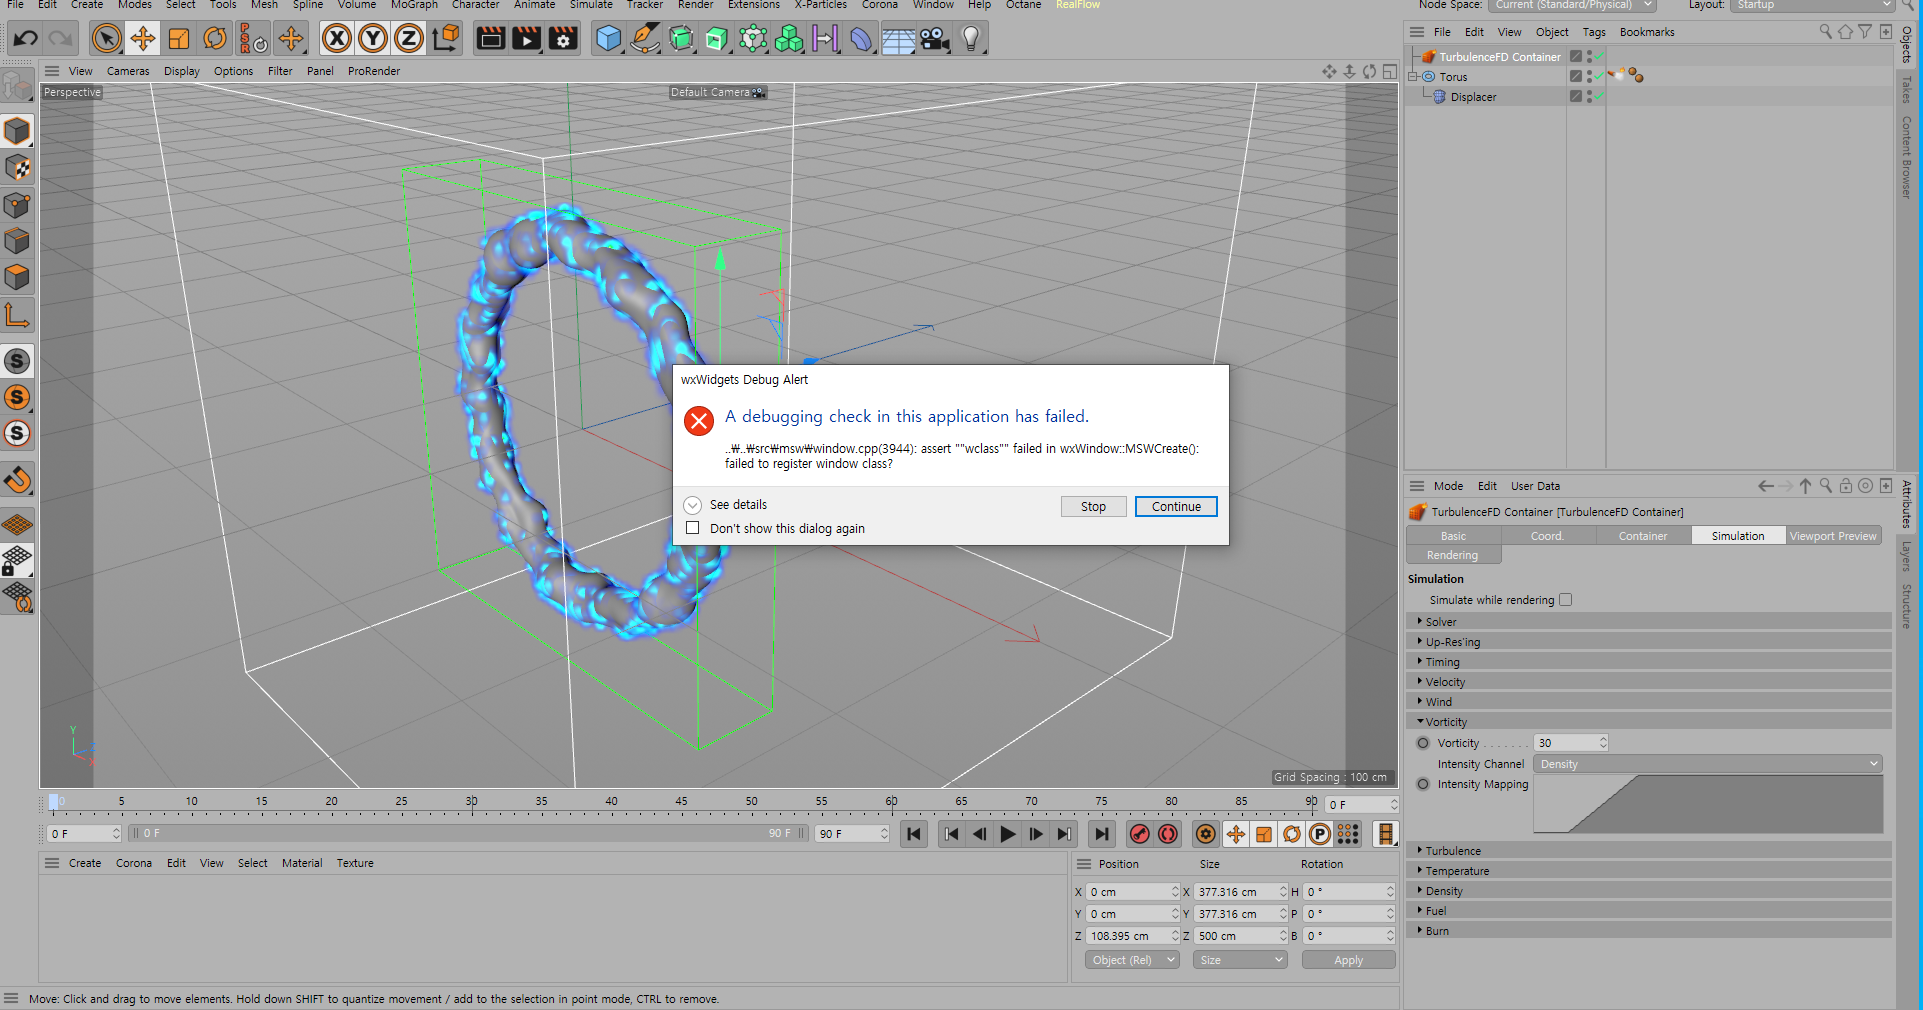
Task: Click the Intensity Mapping curve graph
Action: (1708, 804)
